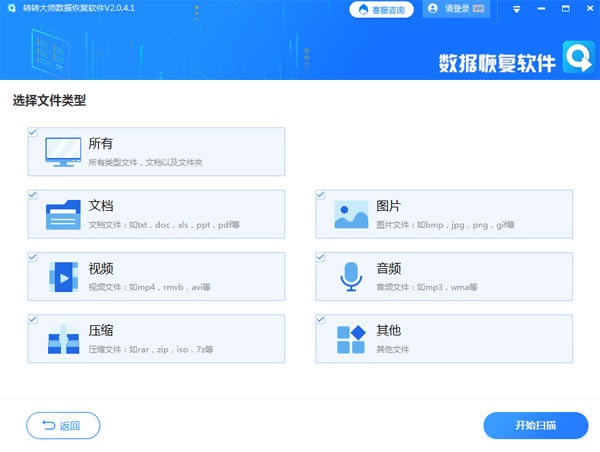Start scanning with 开始扫描 button
The width and height of the screenshot is (600, 452).
(535, 426)
